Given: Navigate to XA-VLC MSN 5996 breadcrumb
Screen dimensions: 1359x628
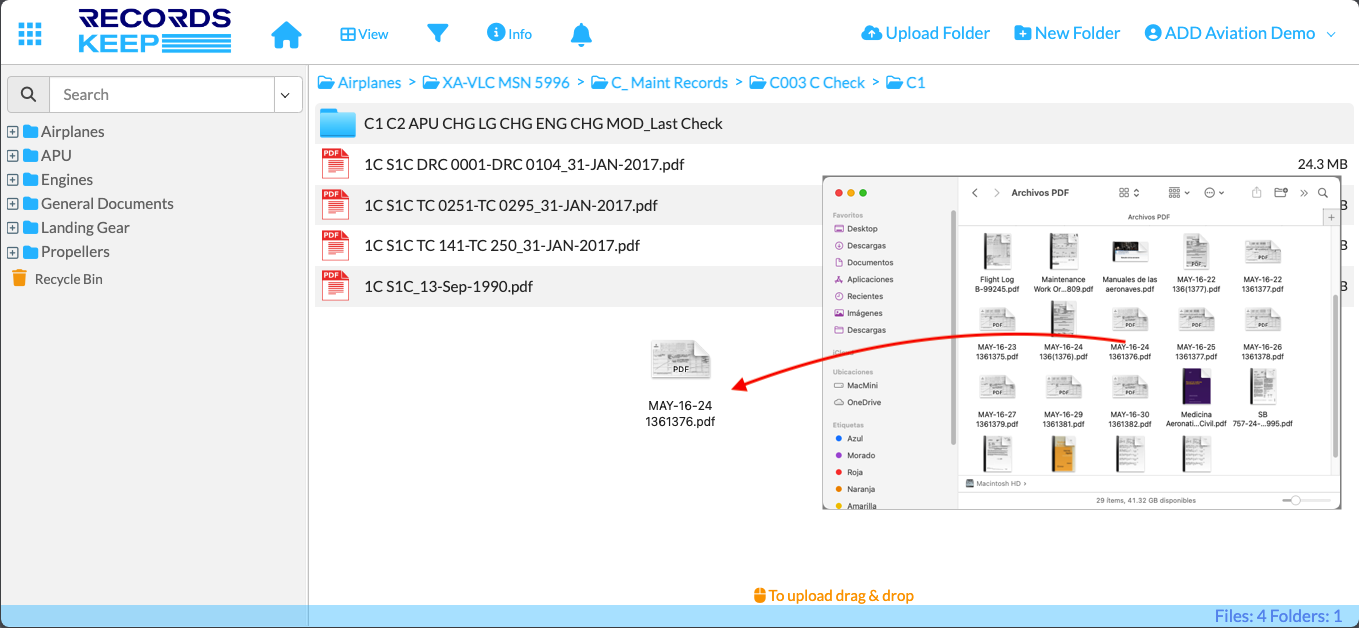Looking at the screenshot, I should tap(505, 83).
